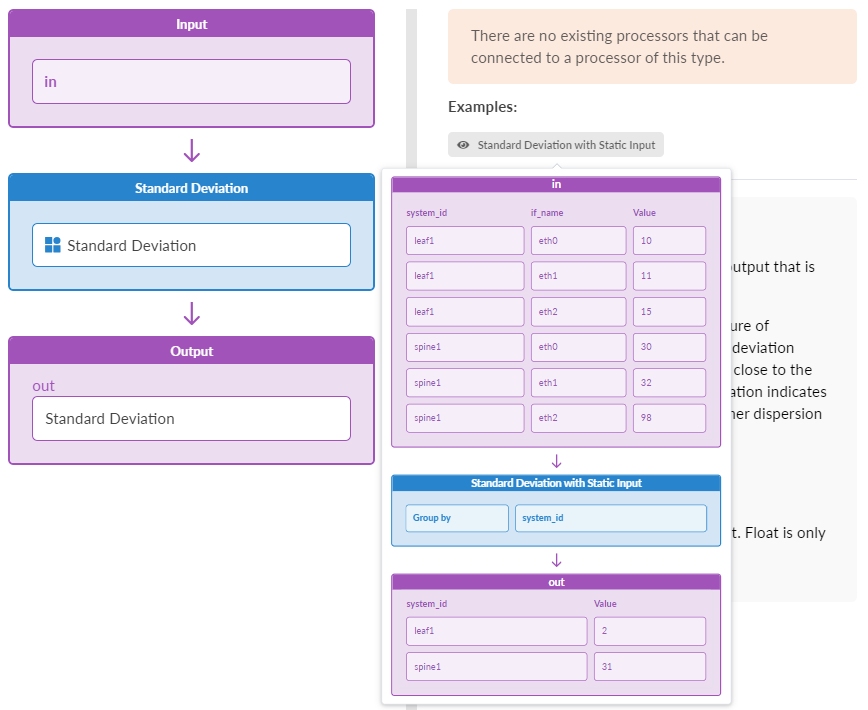Click the value 98 cell for spine1 eth2
Screen dimensions: 868x710
coord(669,418)
